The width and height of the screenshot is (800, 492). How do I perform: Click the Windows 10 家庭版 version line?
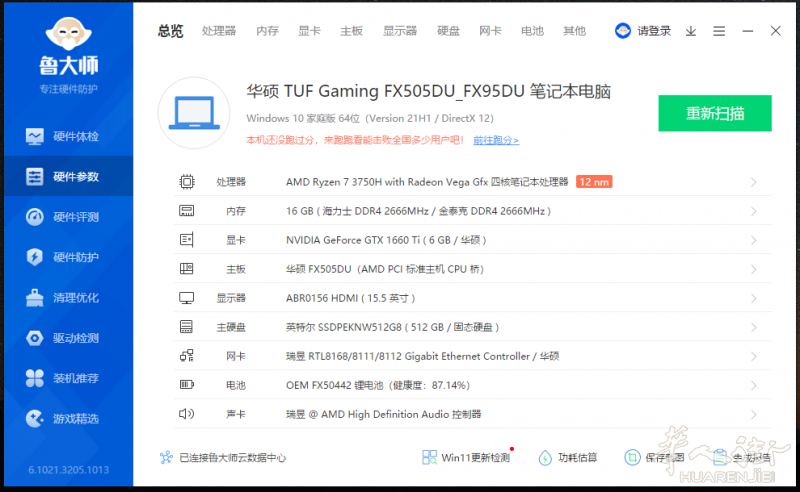[370, 118]
